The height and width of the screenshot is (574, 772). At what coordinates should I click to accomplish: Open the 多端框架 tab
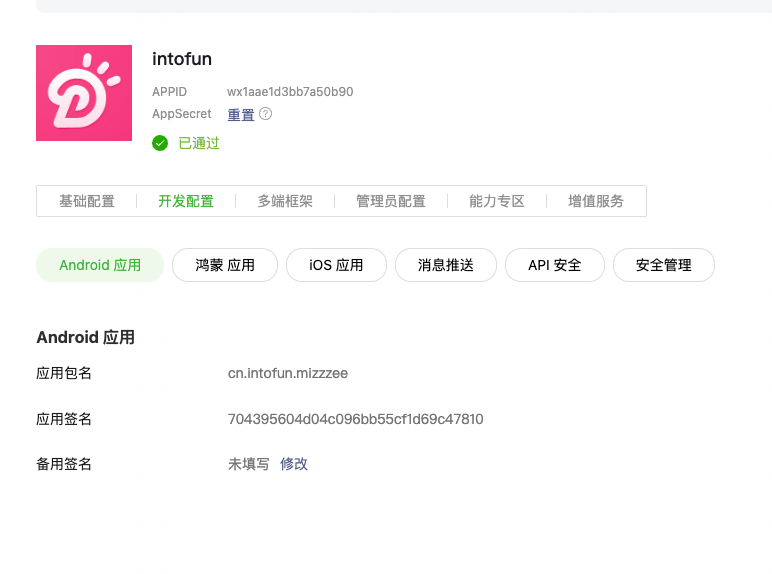pos(285,201)
